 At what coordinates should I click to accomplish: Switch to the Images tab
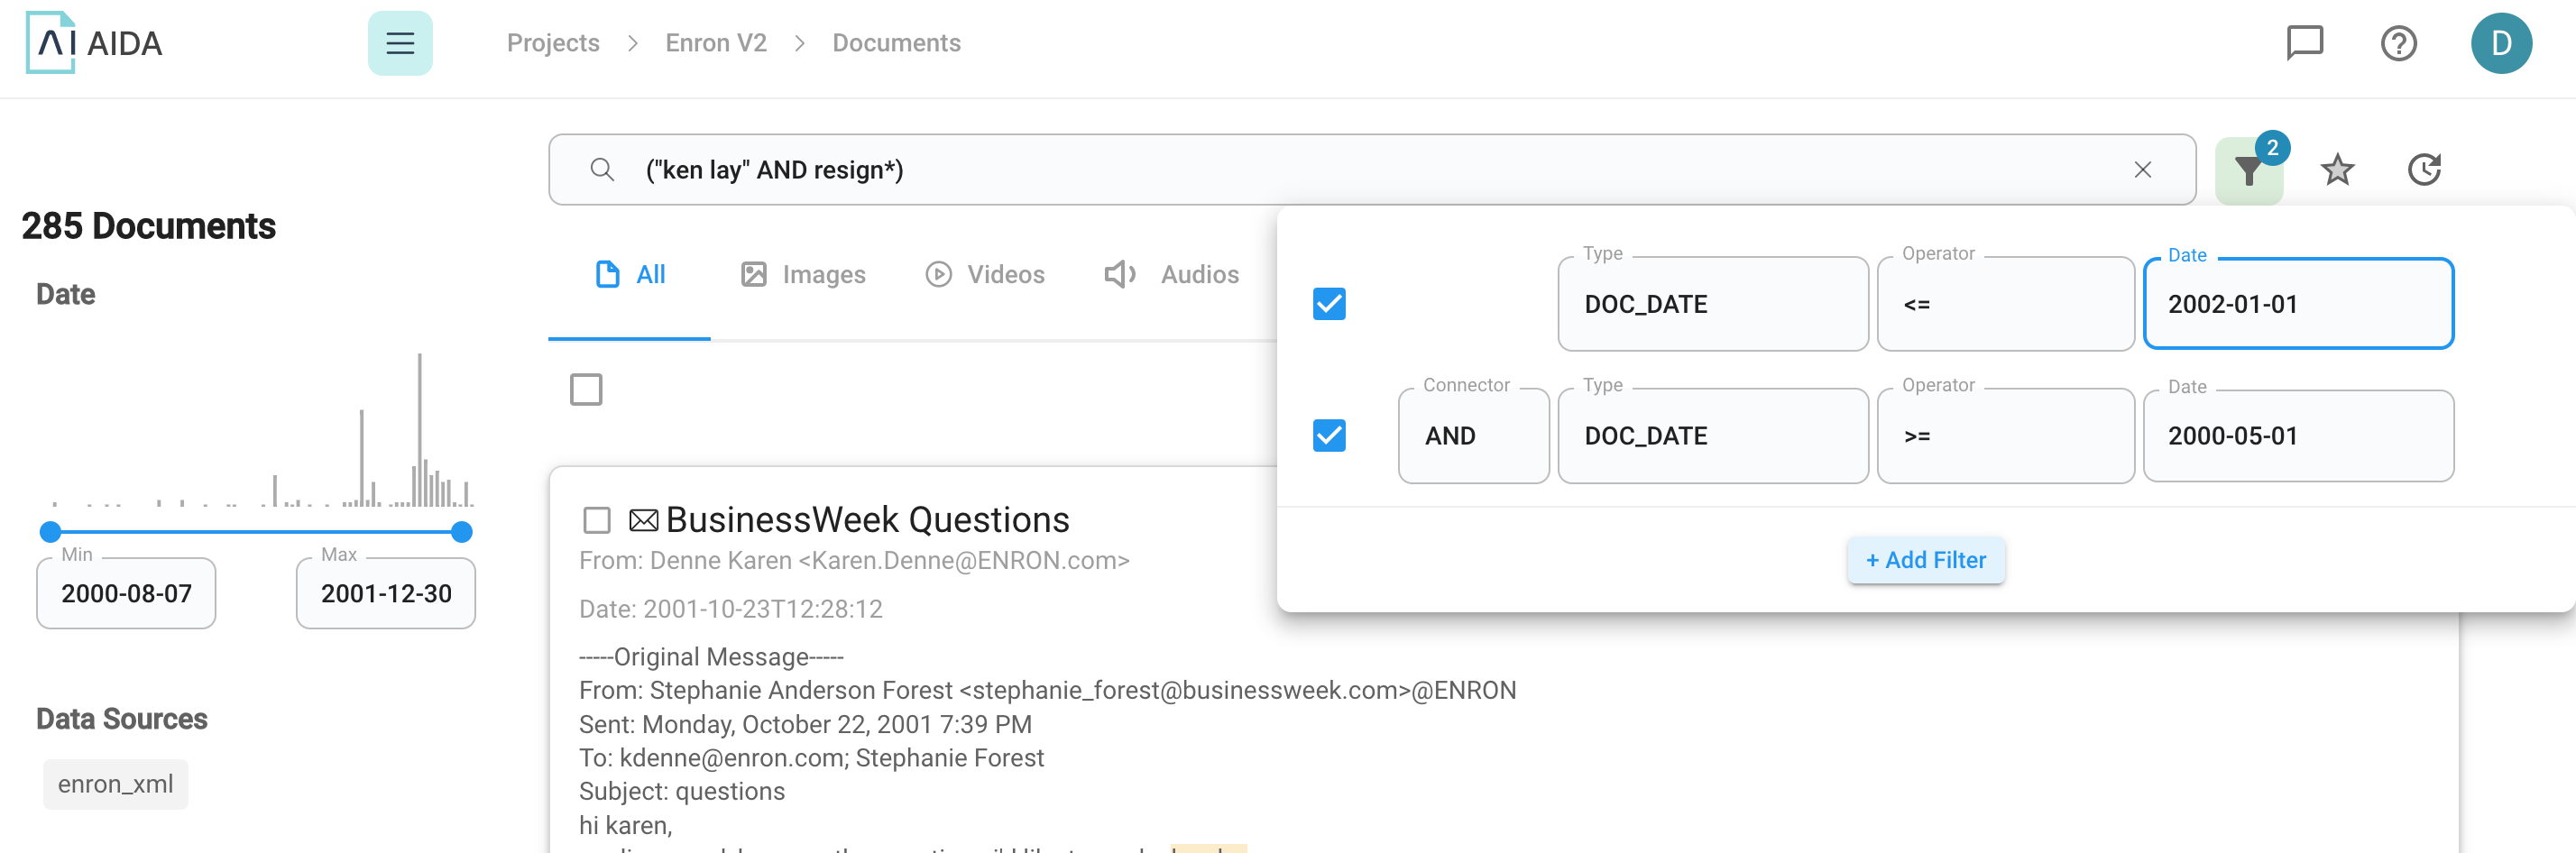click(x=803, y=275)
